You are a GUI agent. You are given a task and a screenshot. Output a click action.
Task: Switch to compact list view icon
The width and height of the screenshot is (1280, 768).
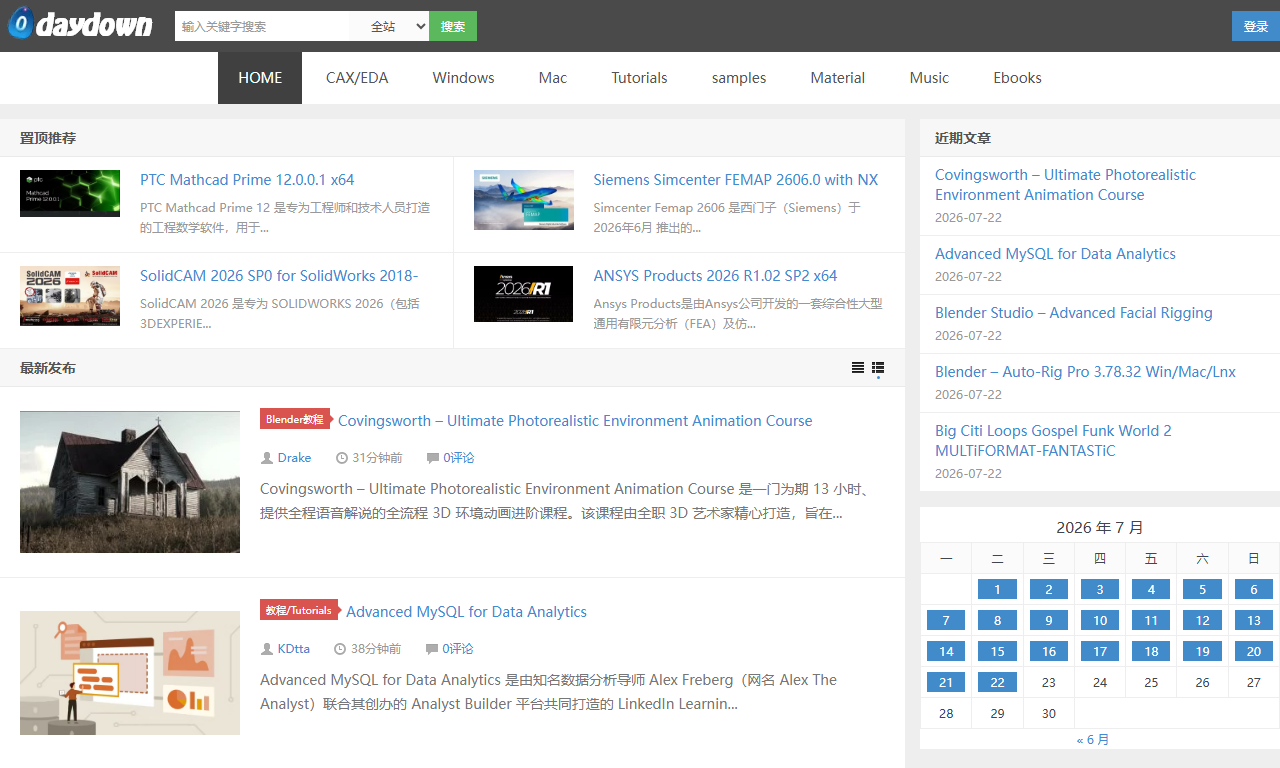point(857,368)
